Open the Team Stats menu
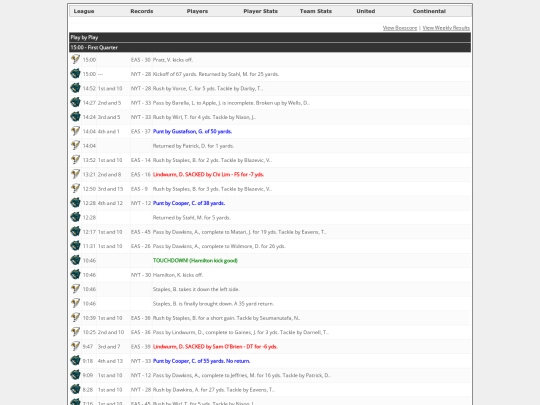The width and height of the screenshot is (540, 405). [x=316, y=11]
